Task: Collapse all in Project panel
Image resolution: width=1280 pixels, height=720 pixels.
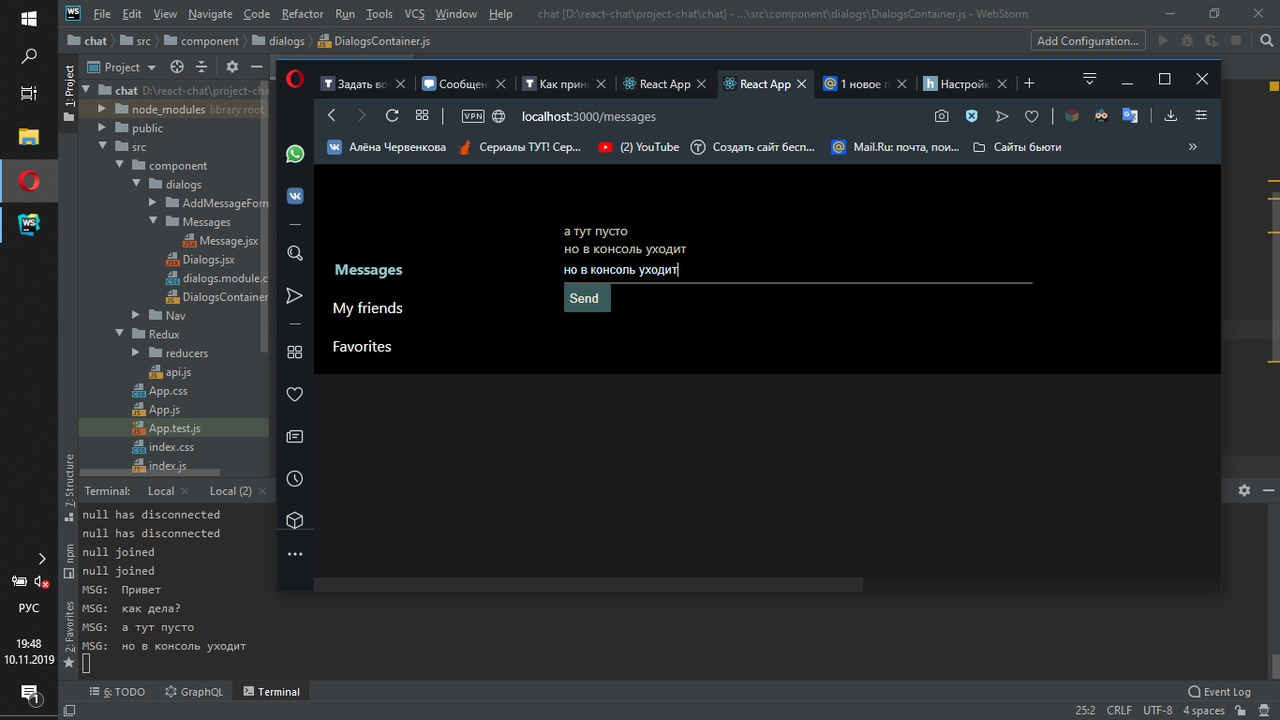Action: (201, 67)
